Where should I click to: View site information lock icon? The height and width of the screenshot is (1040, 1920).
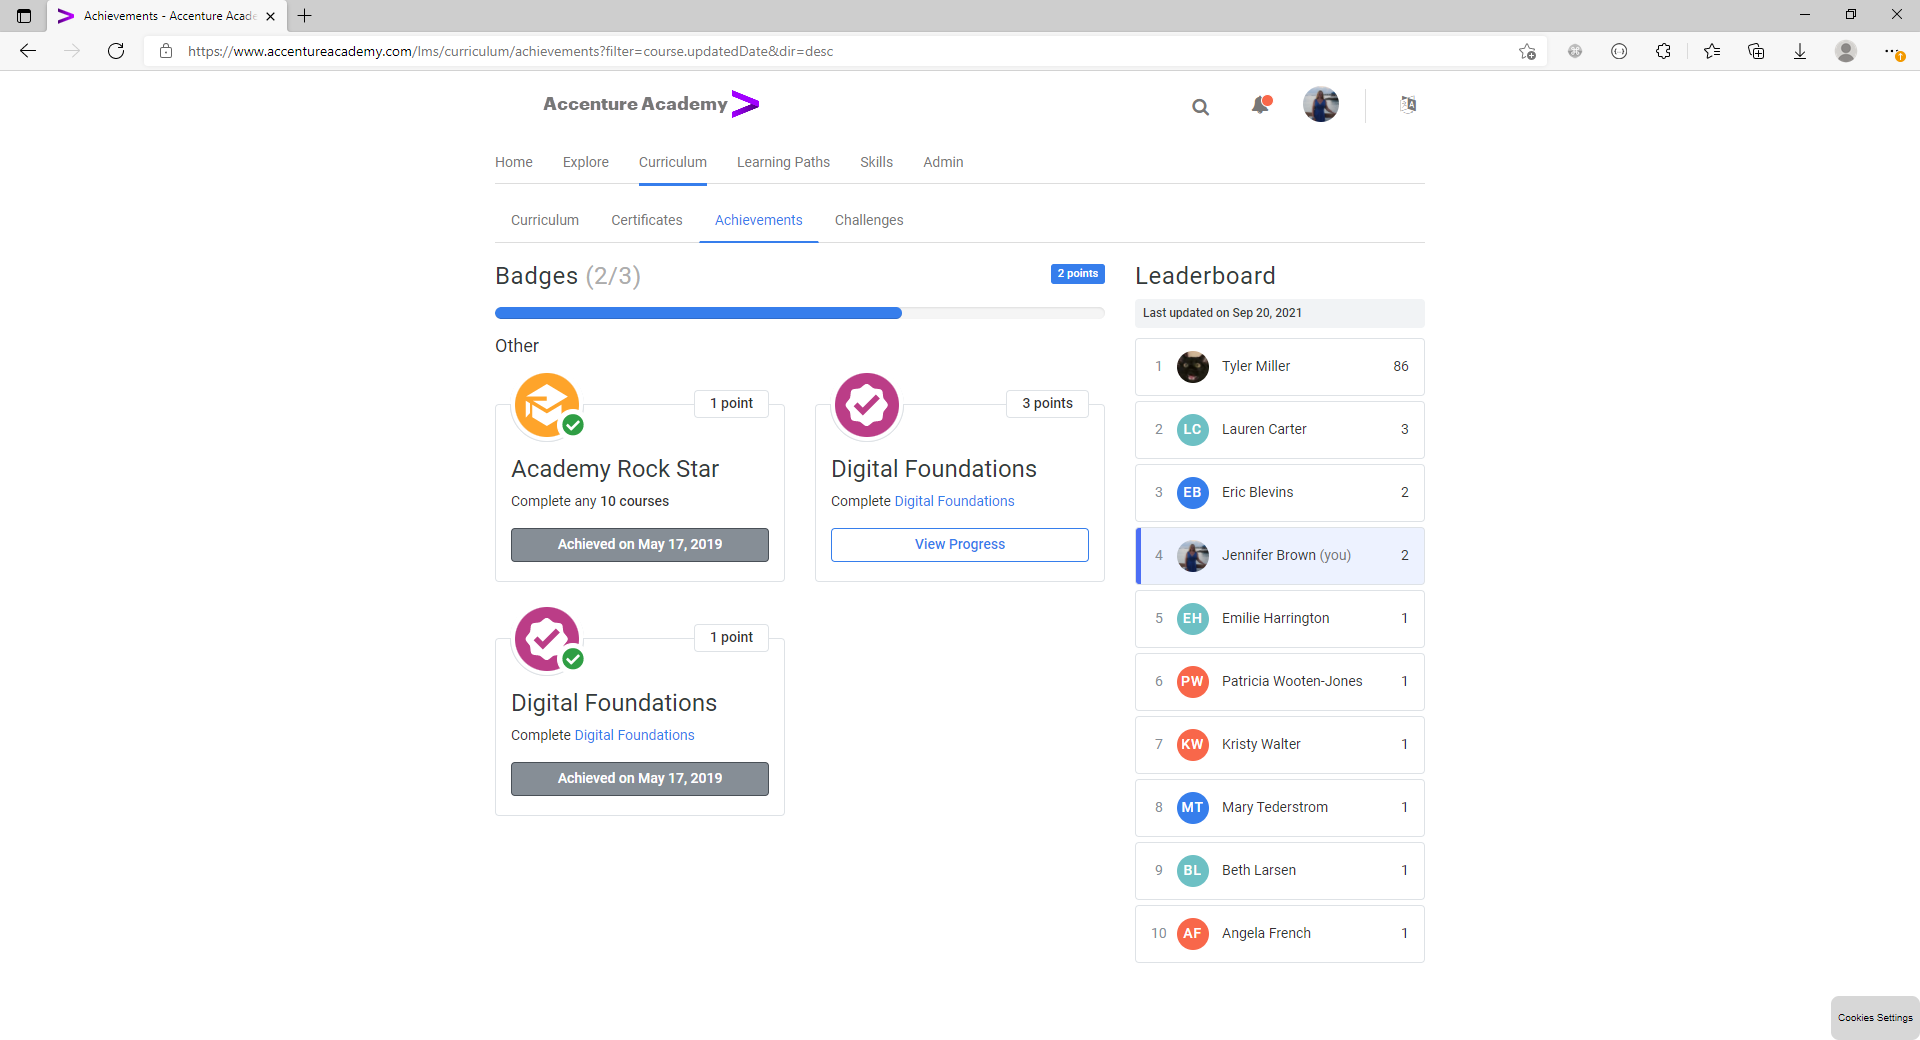(166, 51)
